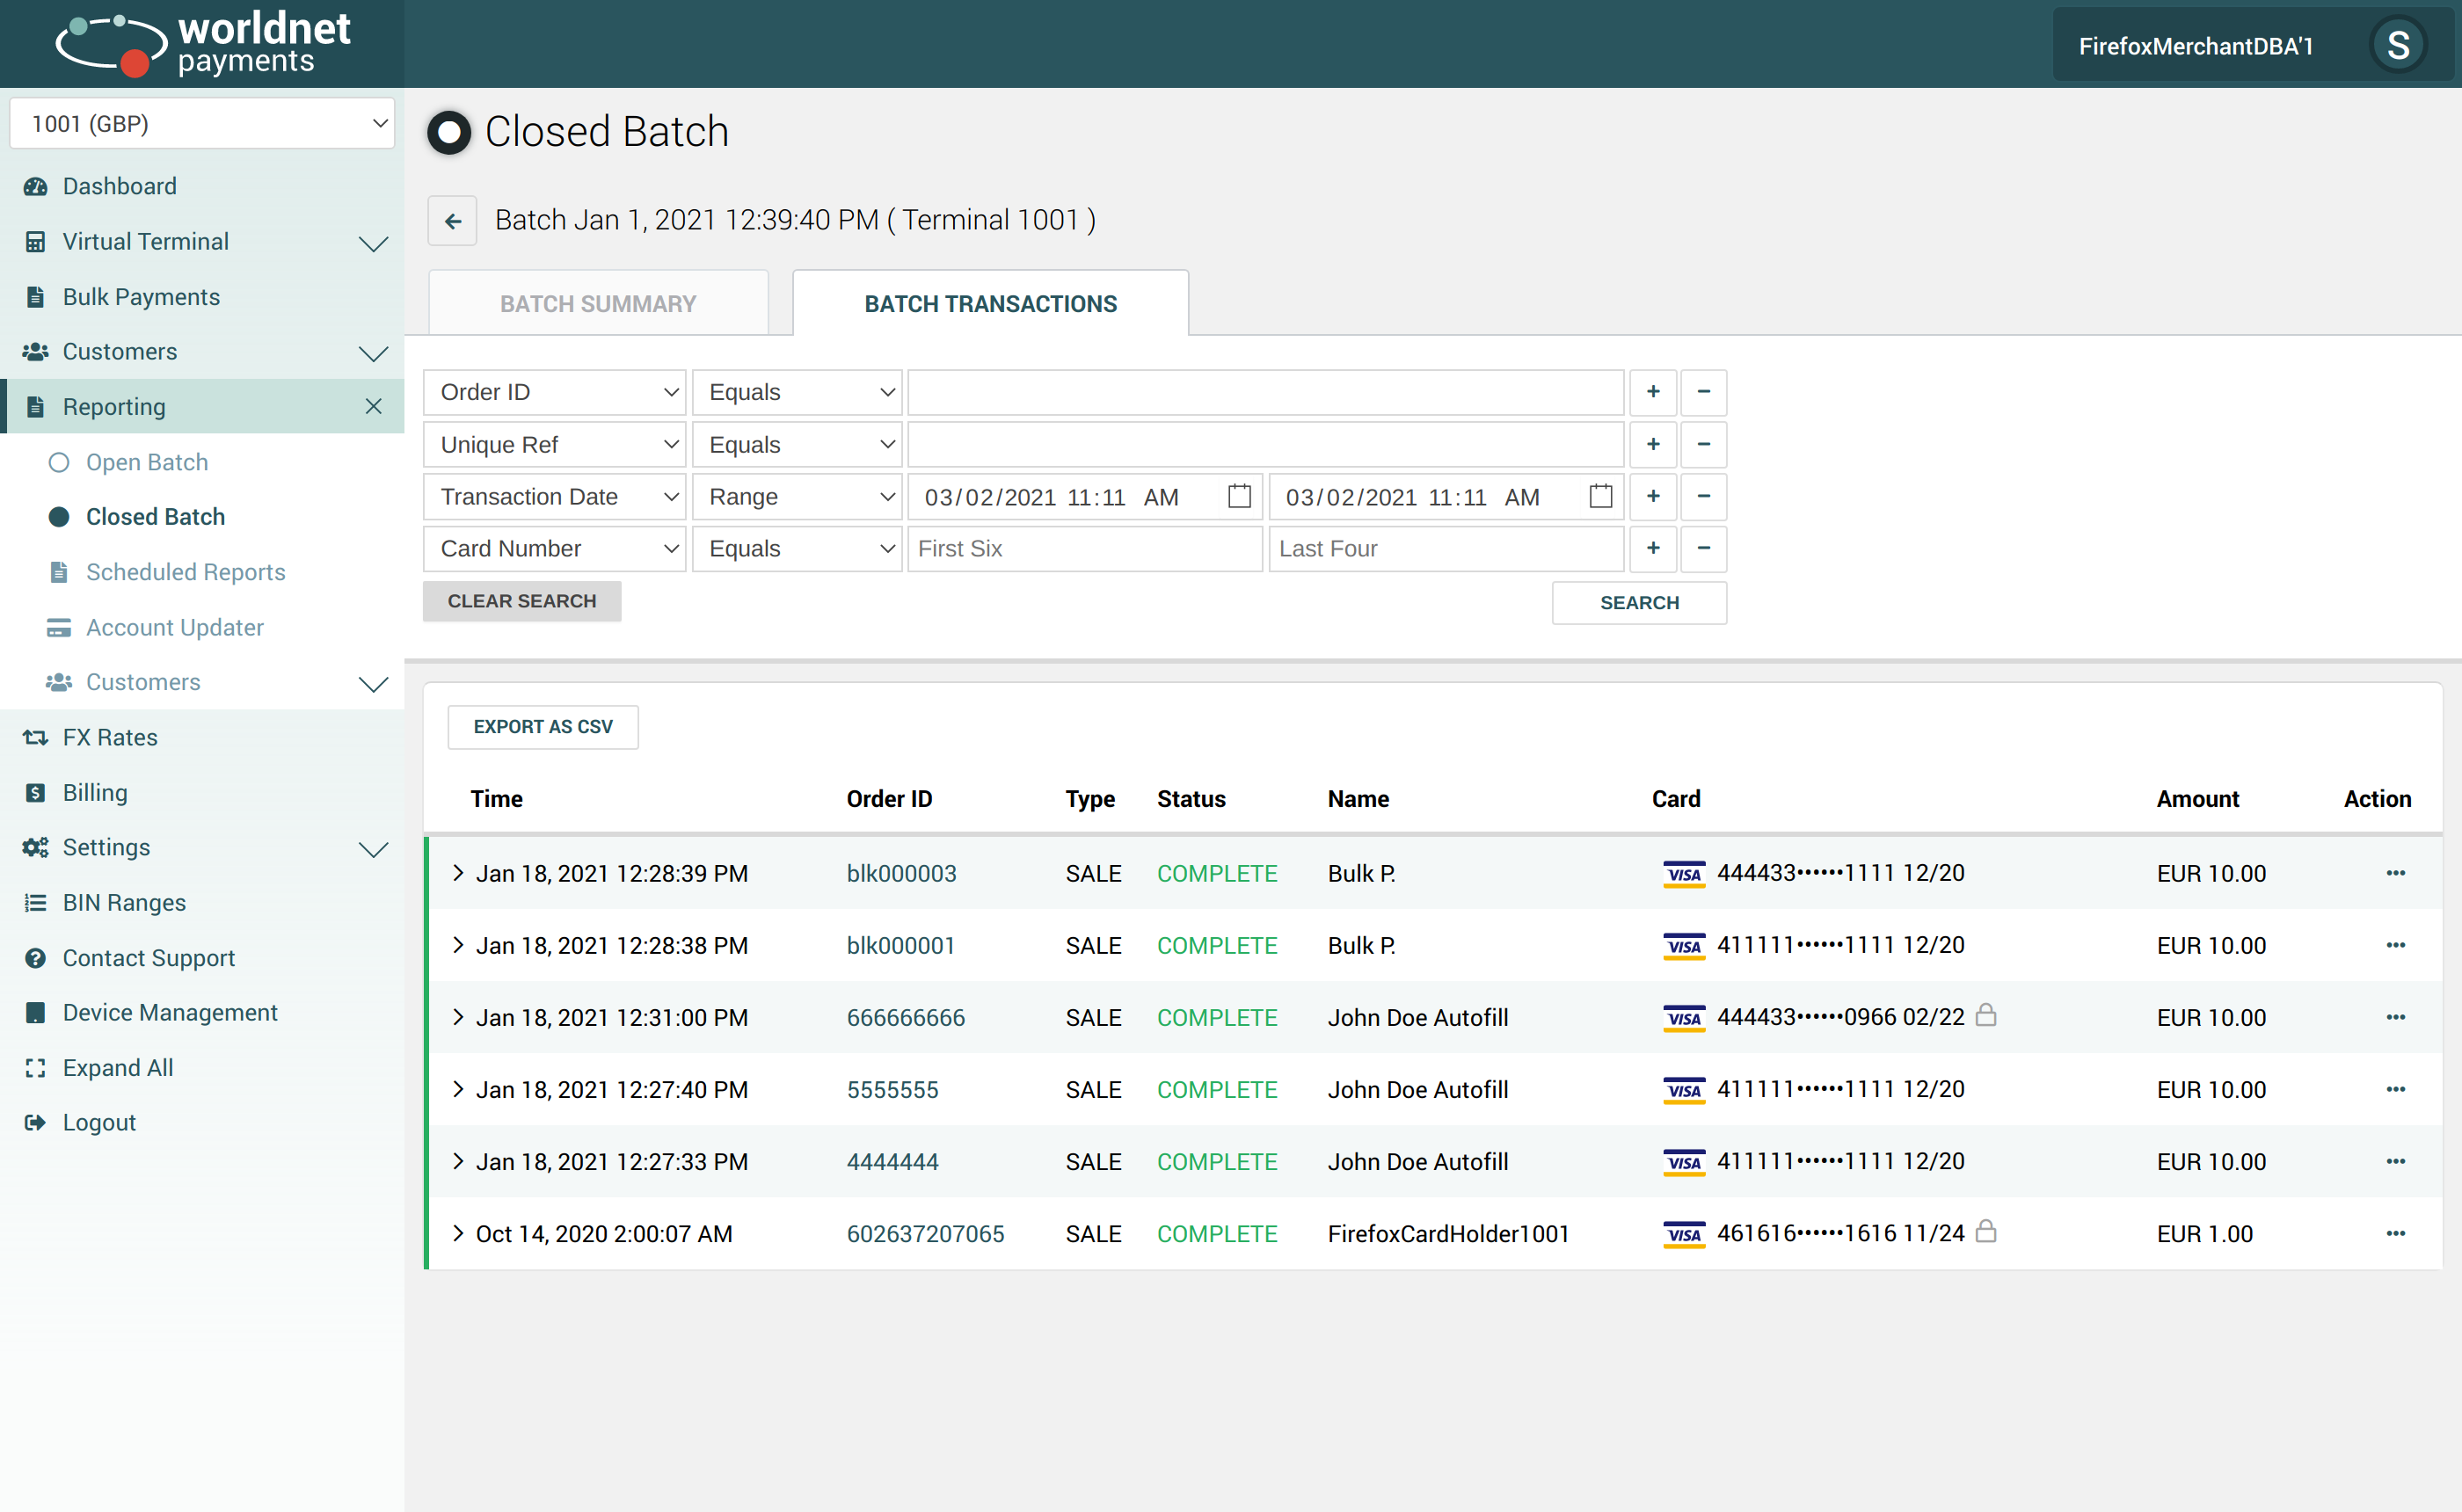Screen dimensions: 2462x1512
Task: Click the Dashboard sidebar item
Action: 119,186
